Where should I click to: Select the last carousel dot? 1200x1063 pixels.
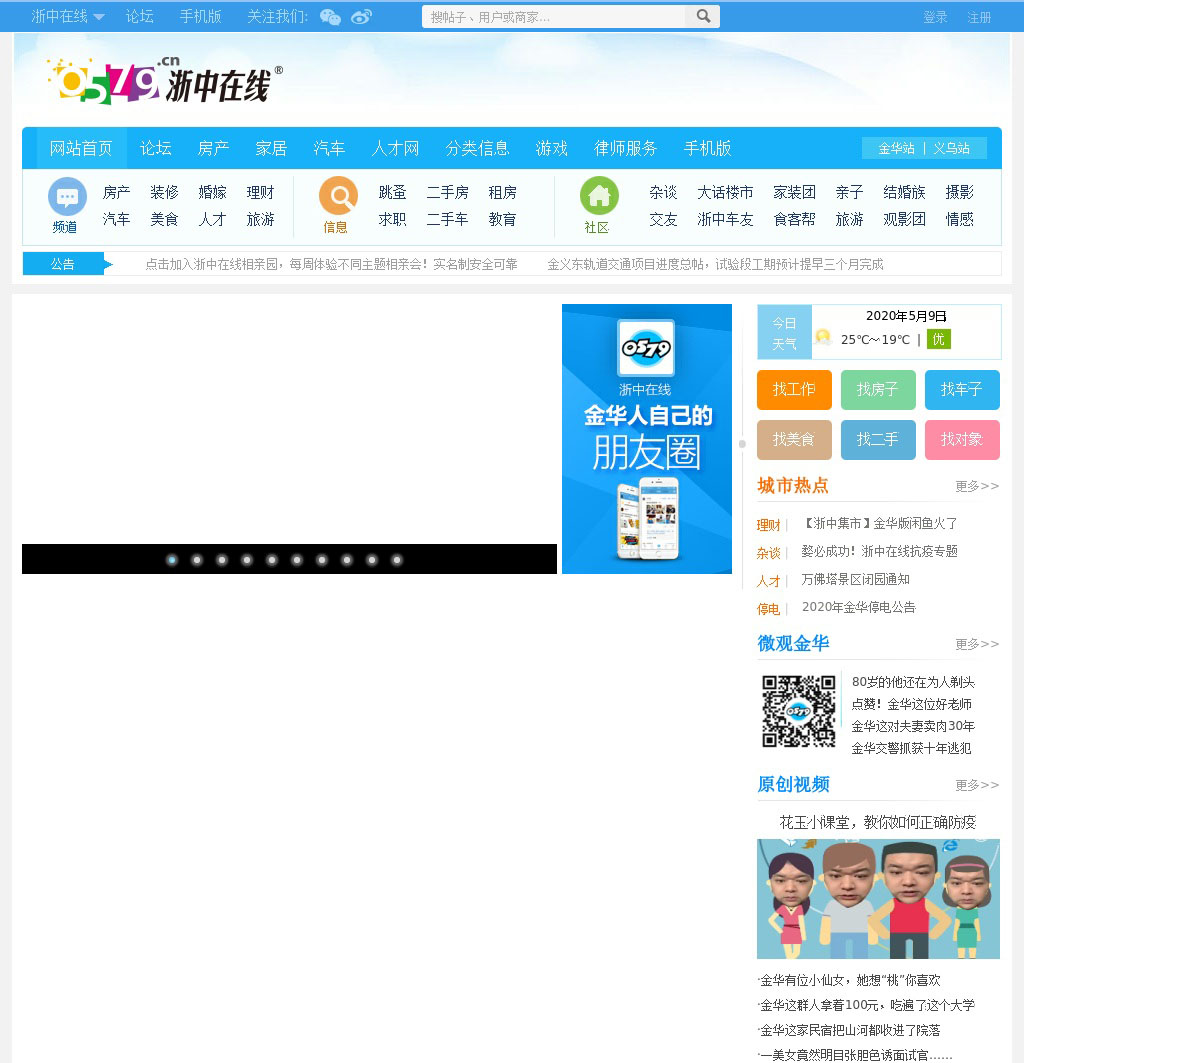[397, 560]
